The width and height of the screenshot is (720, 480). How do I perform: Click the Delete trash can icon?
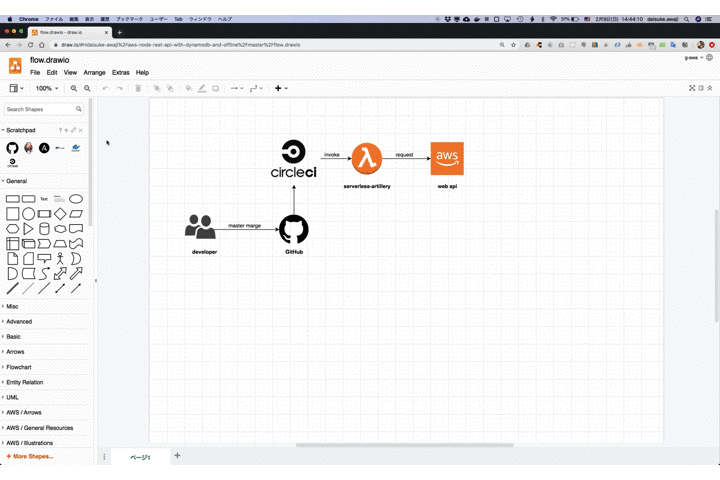138,88
